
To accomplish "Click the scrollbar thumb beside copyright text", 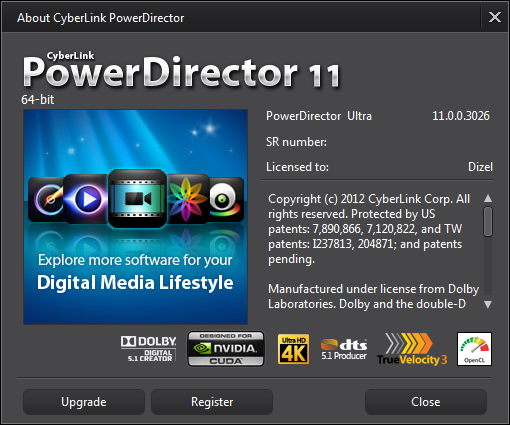I will (x=488, y=221).
